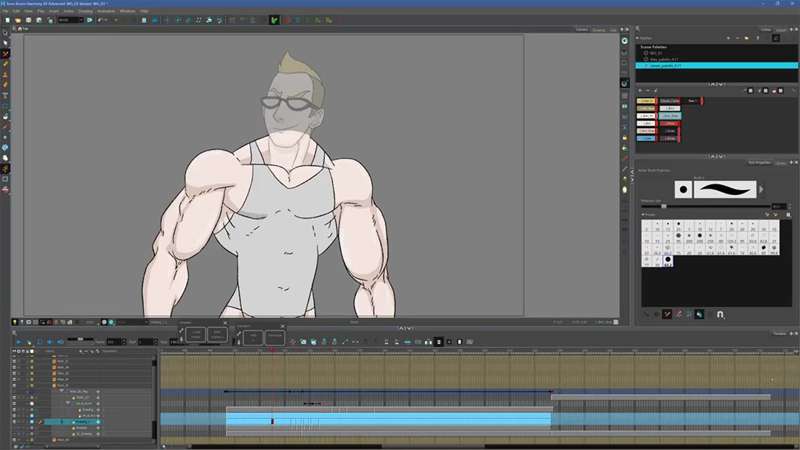
Task: Click the light bulb icon below Camera view
Action: point(15,322)
